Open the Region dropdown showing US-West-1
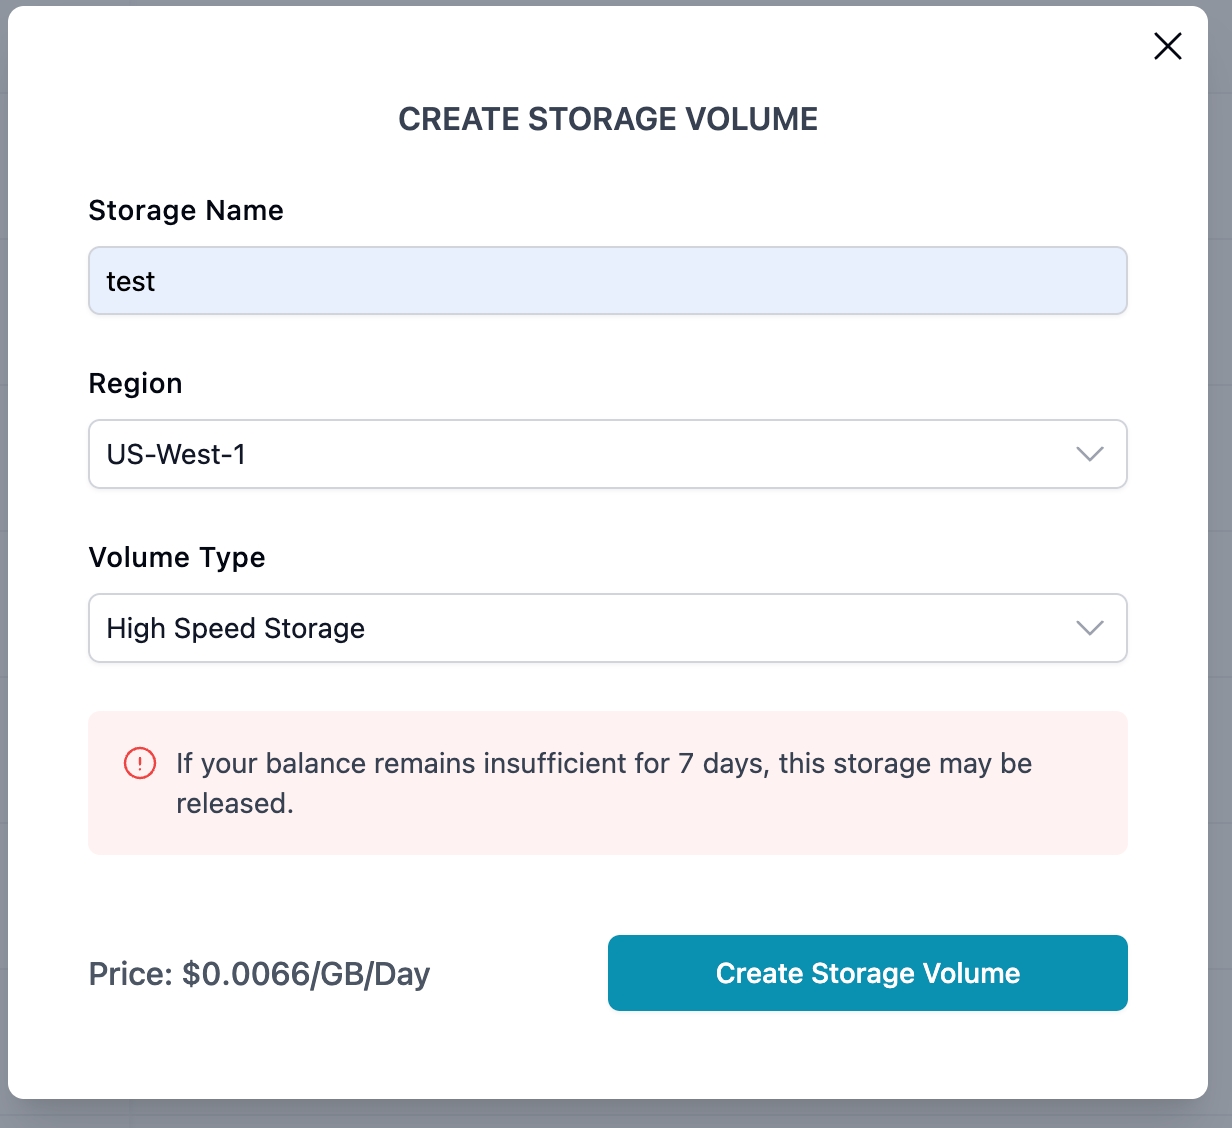The width and height of the screenshot is (1232, 1128). pyautogui.click(x=607, y=454)
